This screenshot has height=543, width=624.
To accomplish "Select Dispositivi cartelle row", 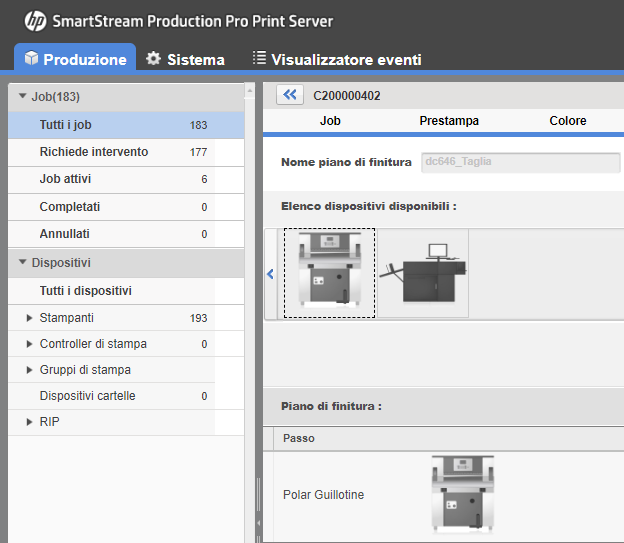I will (x=126, y=396).
